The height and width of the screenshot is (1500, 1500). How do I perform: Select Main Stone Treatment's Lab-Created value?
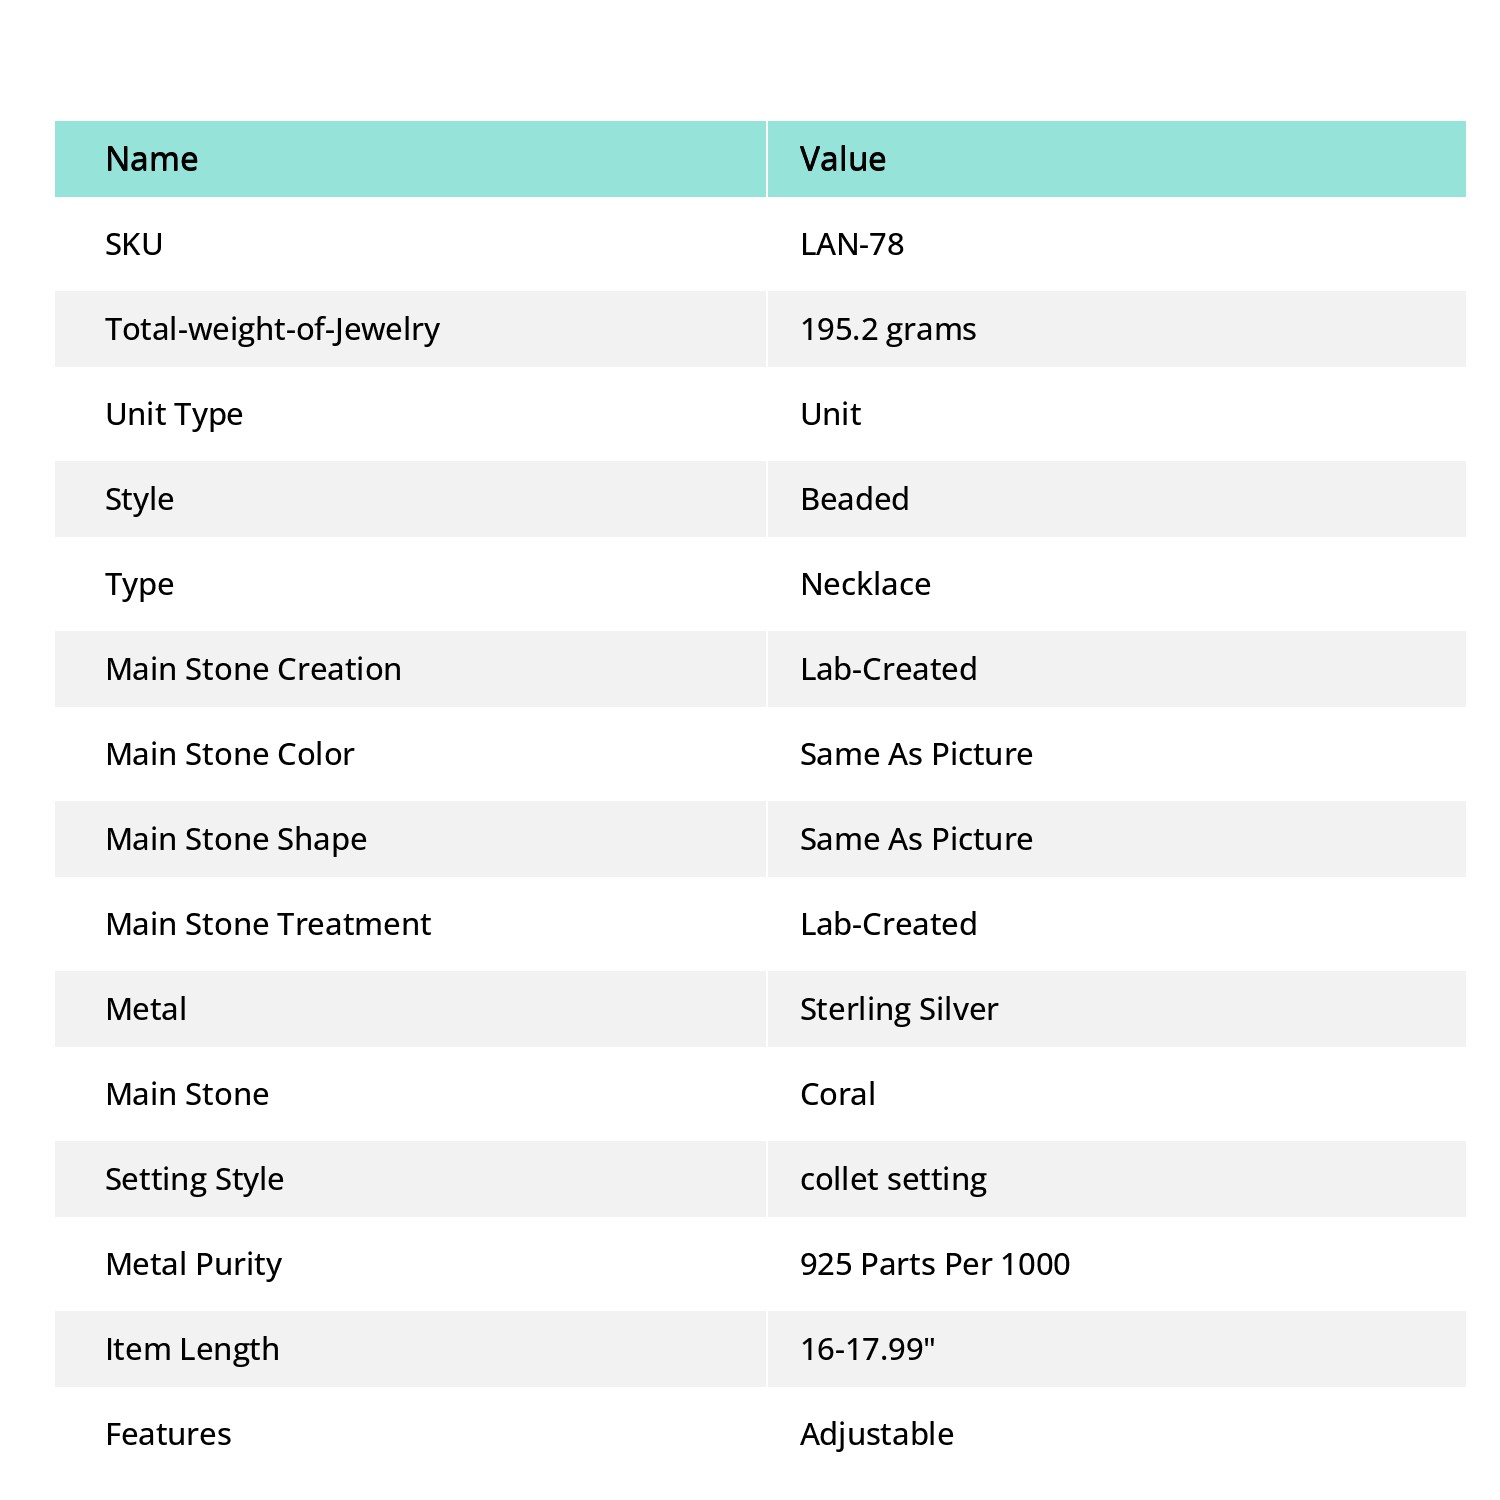pos(889,924)
